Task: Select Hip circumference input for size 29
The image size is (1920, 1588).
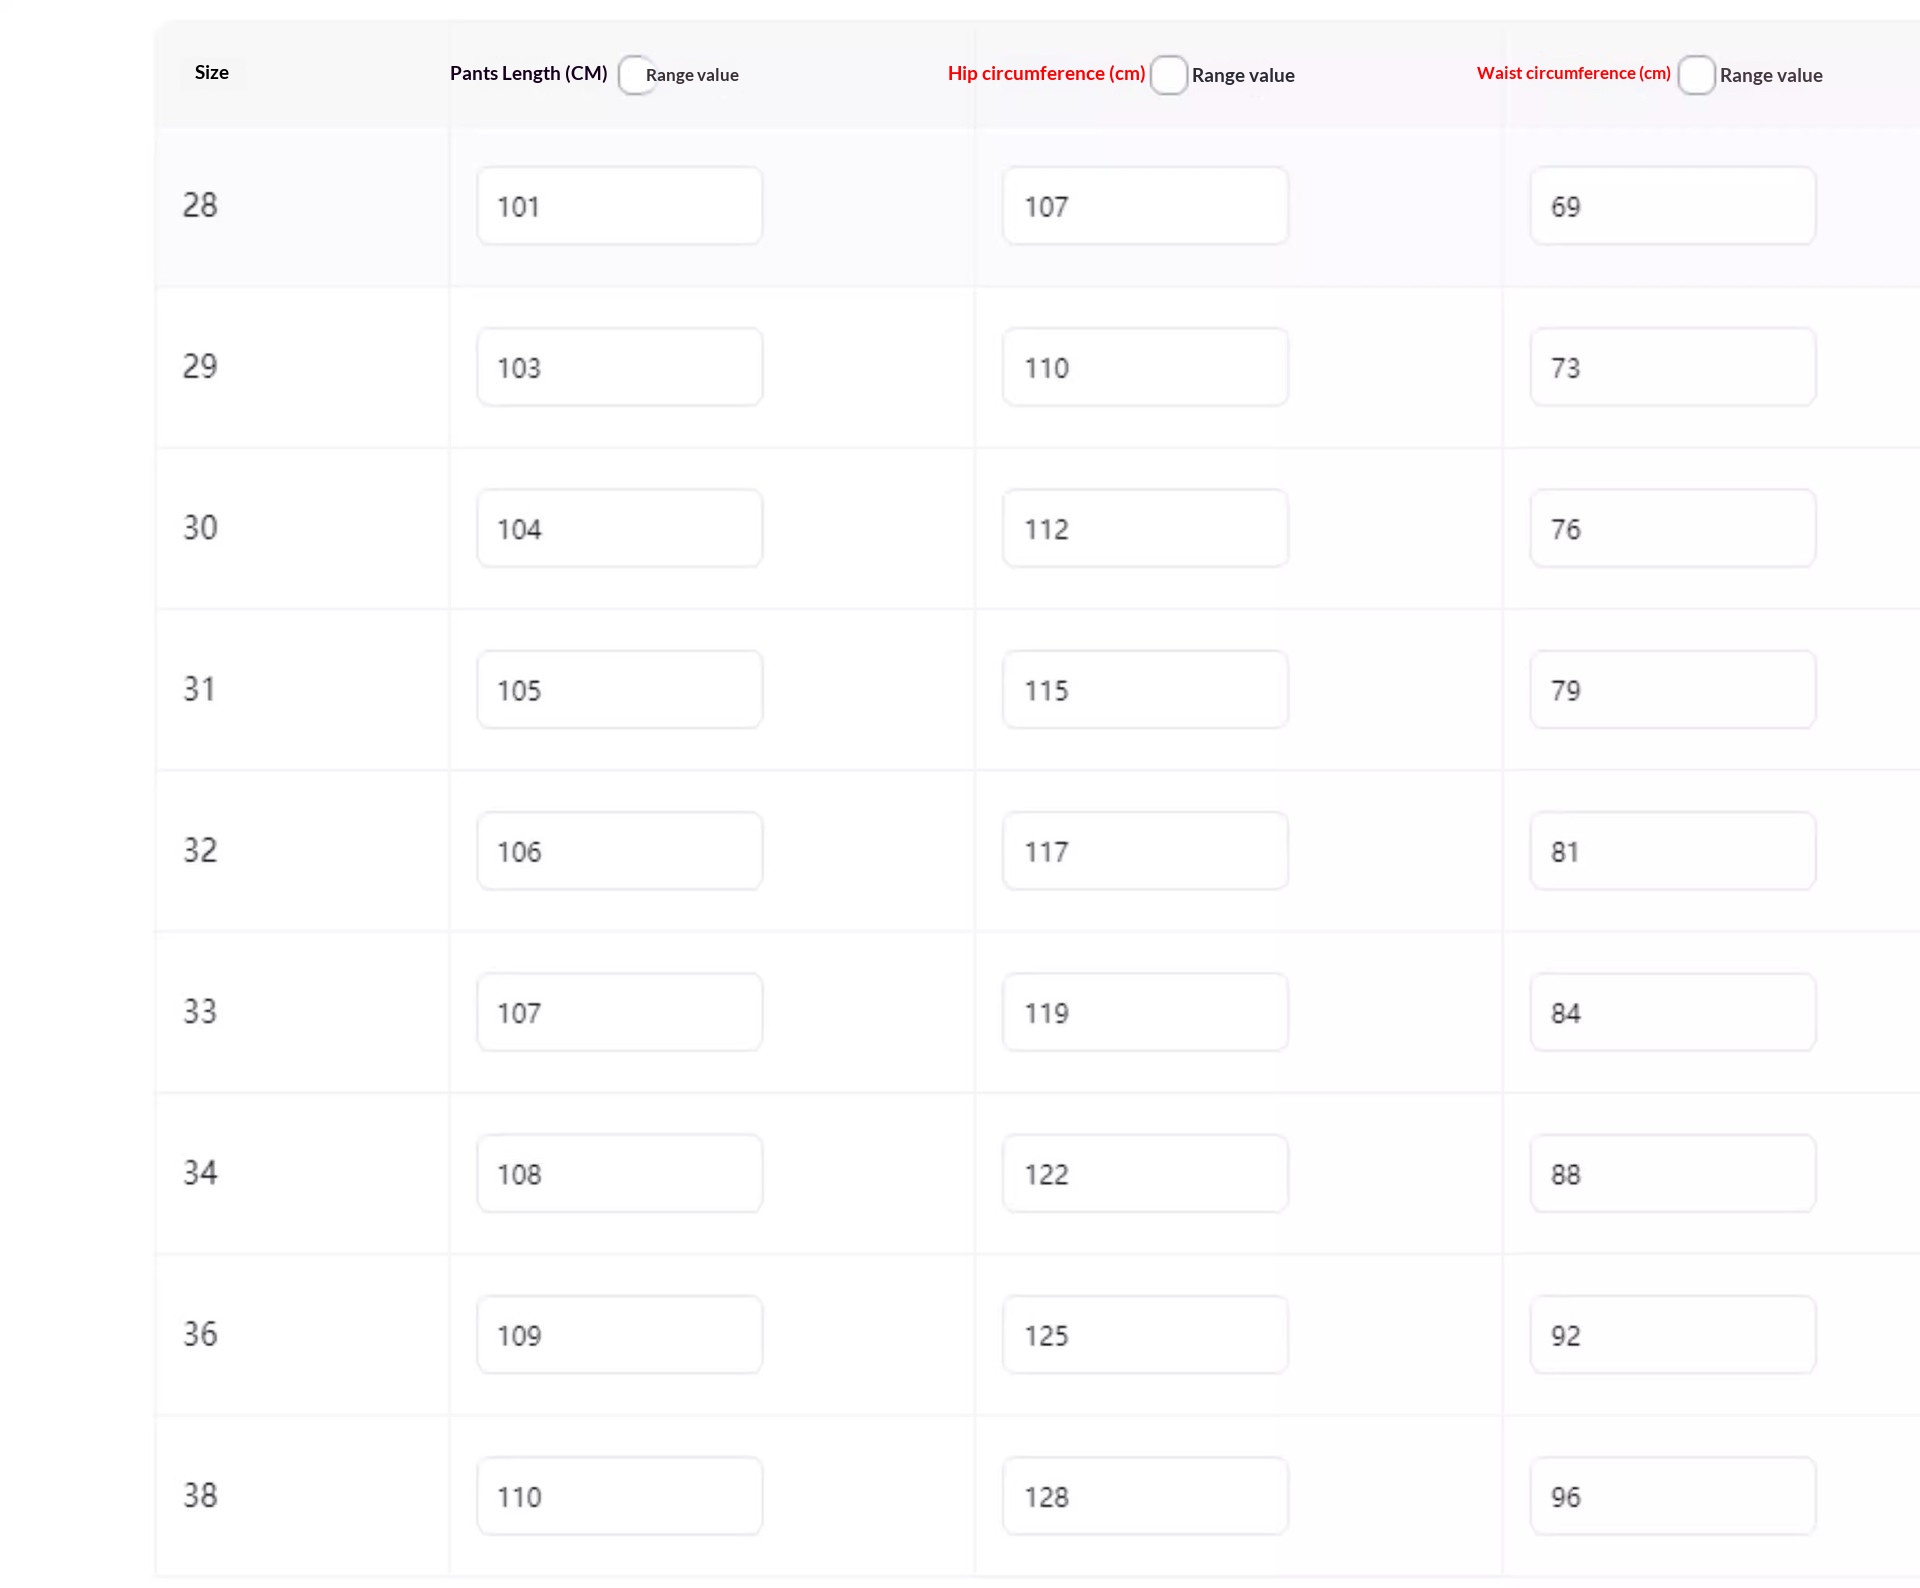Action: (1145, 367)
